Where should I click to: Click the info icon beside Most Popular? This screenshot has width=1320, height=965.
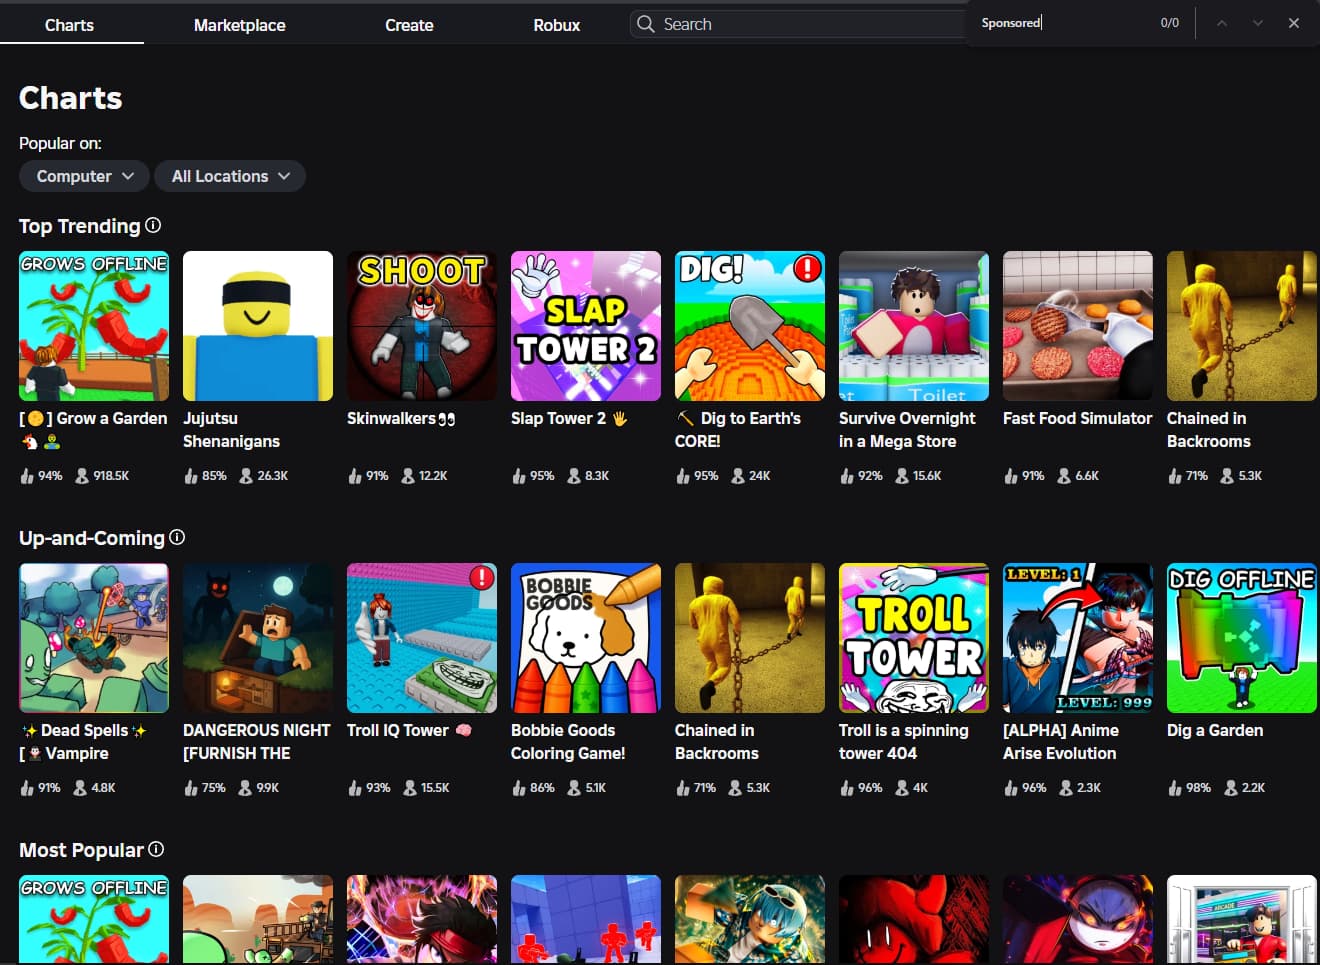(x=156, y=849)
